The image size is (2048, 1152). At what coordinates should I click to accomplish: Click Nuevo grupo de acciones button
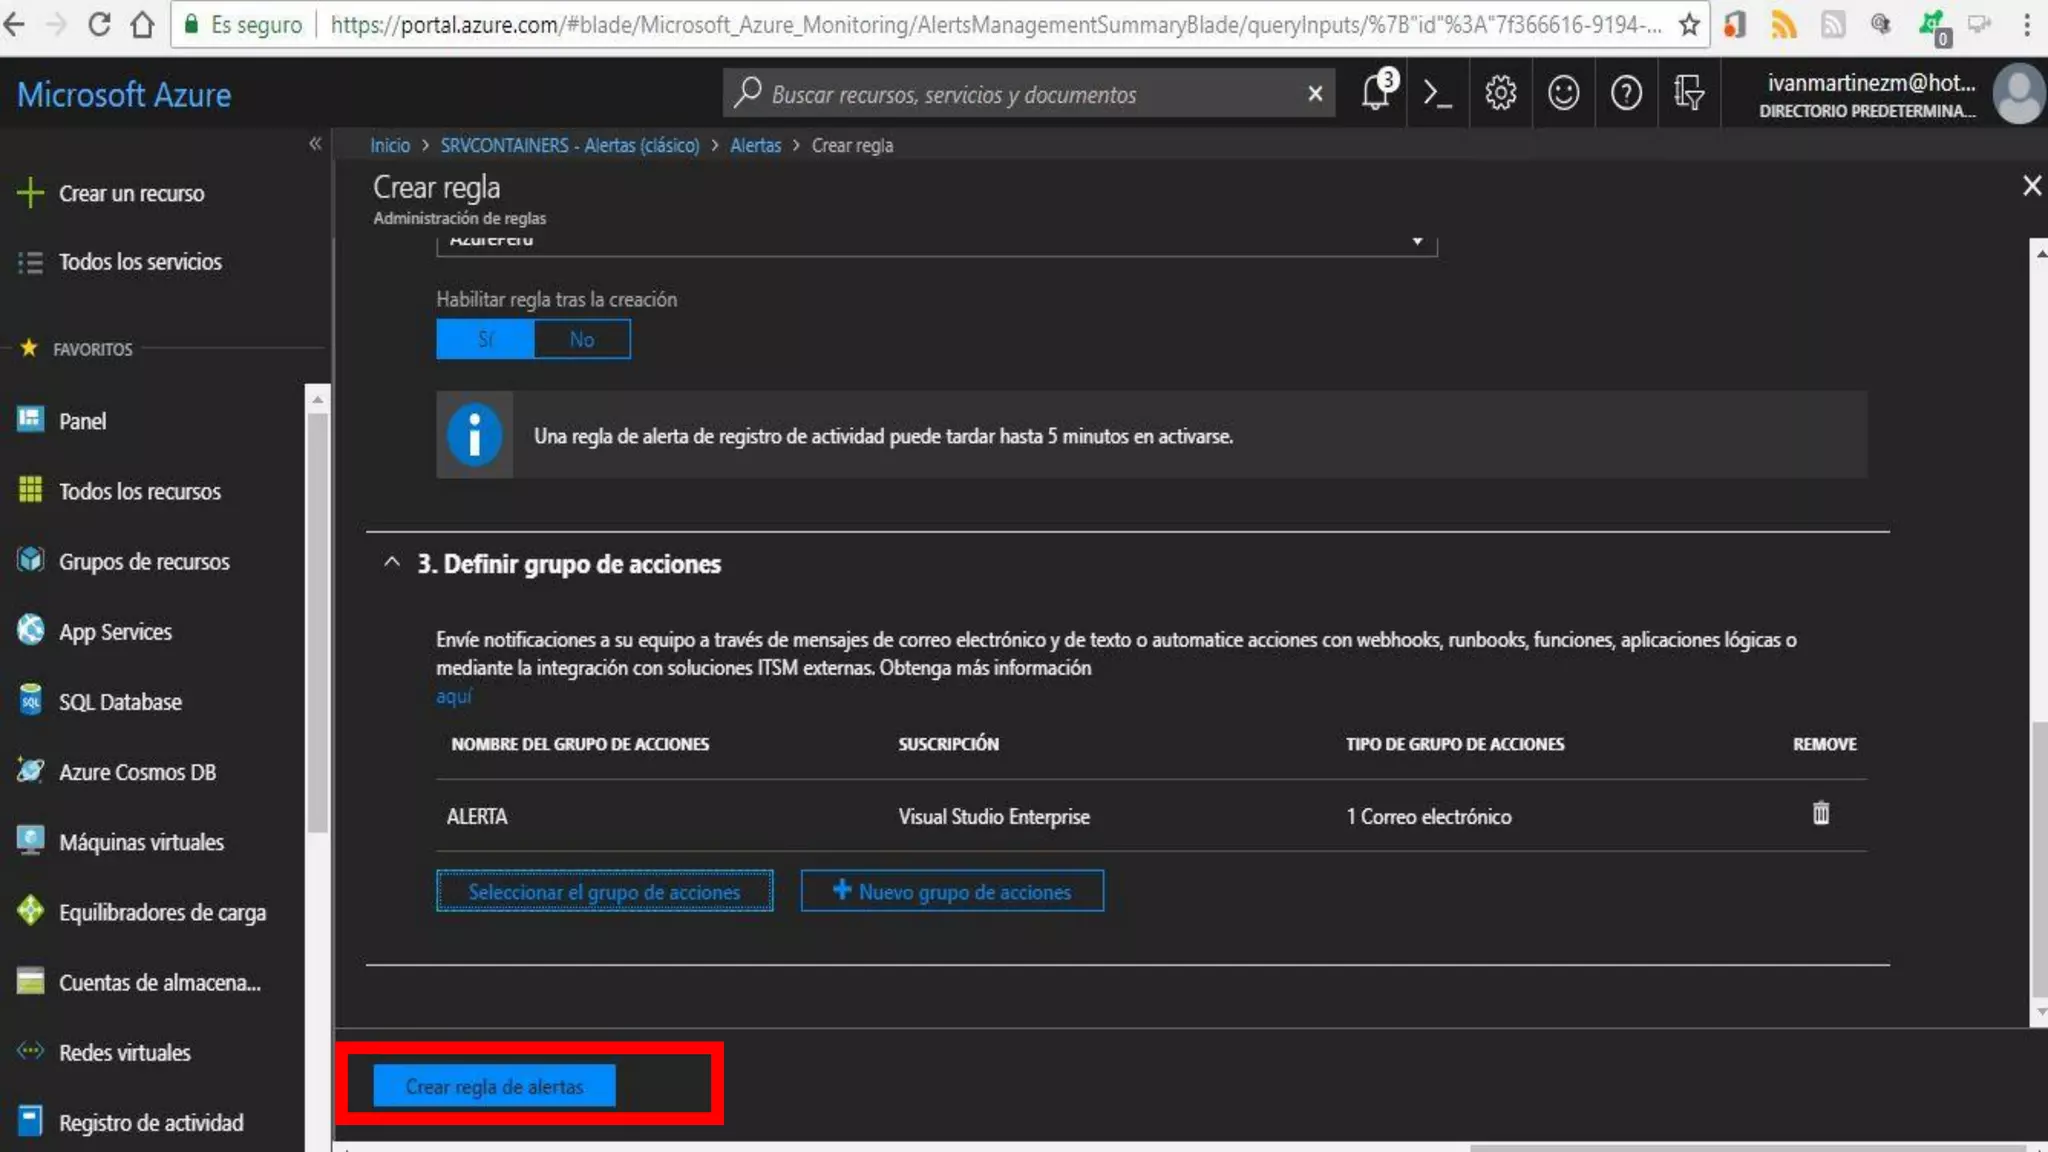[952, 891]
